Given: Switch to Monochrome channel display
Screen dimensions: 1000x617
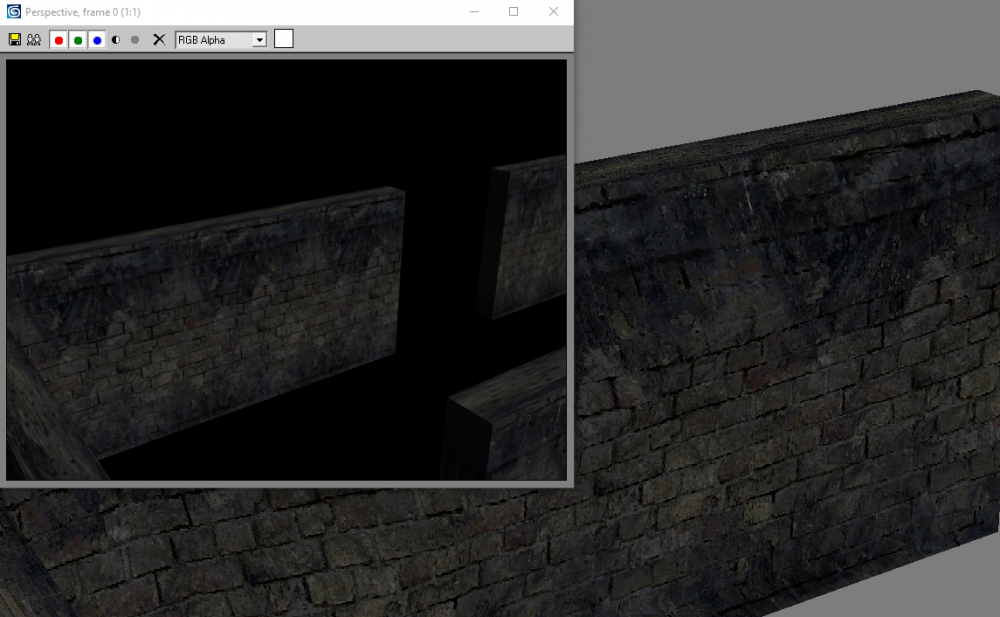Looking at the screenshot, I should pos(116,39).
